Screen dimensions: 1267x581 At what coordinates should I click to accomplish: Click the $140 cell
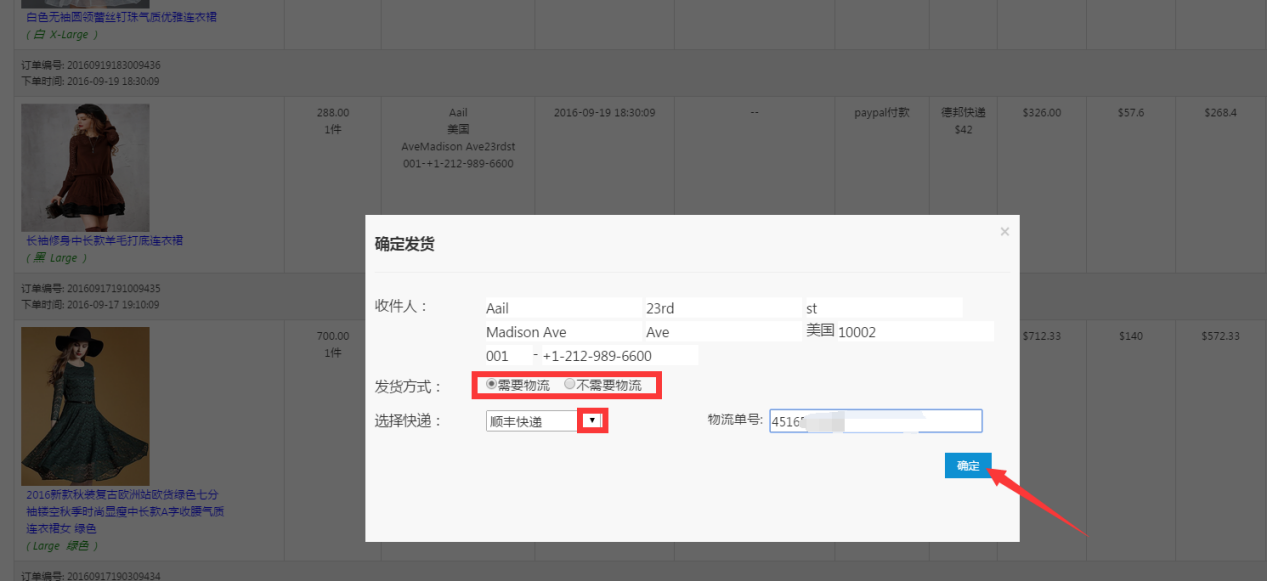pyautogui.click(x=1131, y=336)
